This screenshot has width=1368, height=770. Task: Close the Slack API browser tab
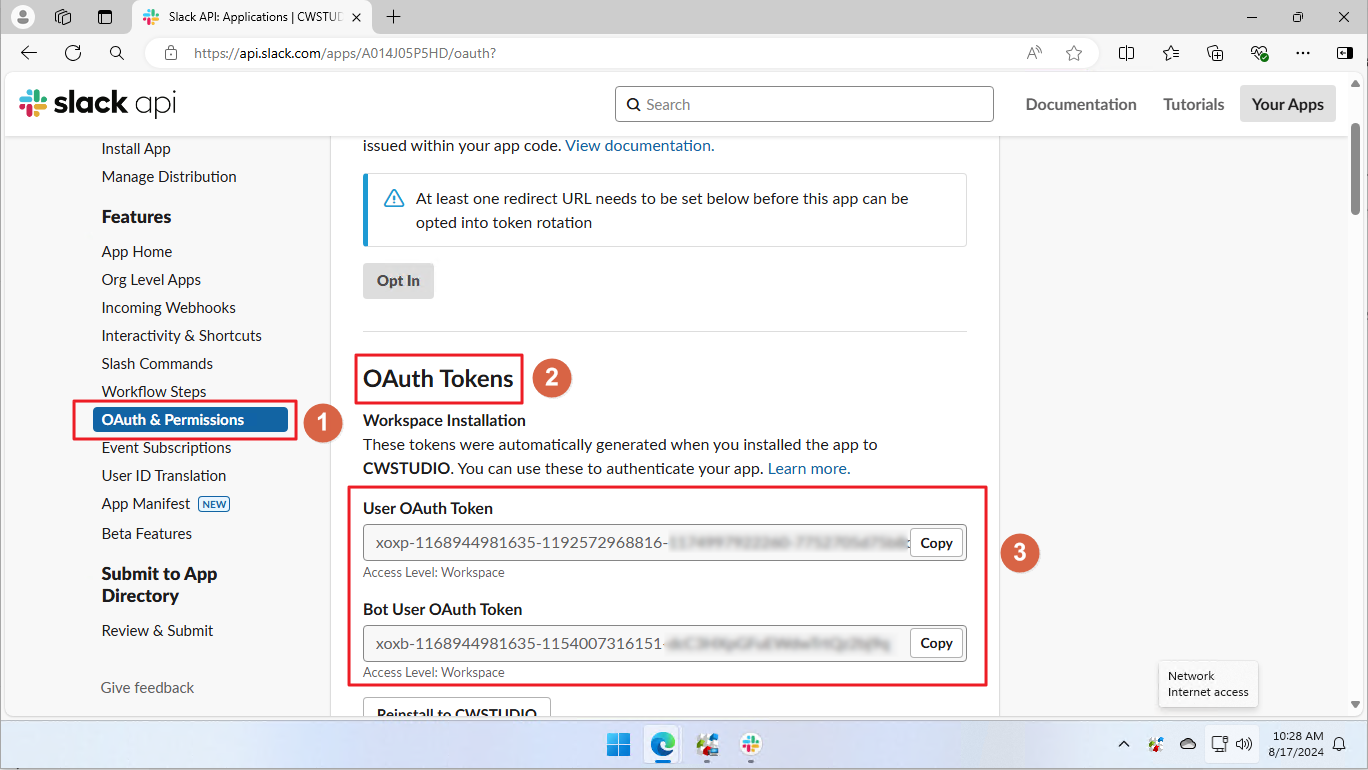[x=357, y=17]
